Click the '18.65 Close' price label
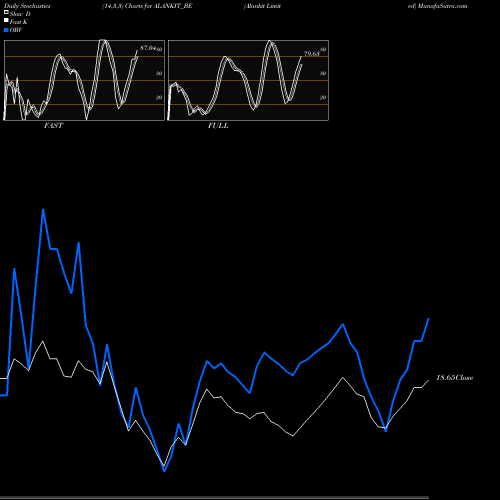The width and height of the screenshot is (500, 500). click(x=455, y=378)
